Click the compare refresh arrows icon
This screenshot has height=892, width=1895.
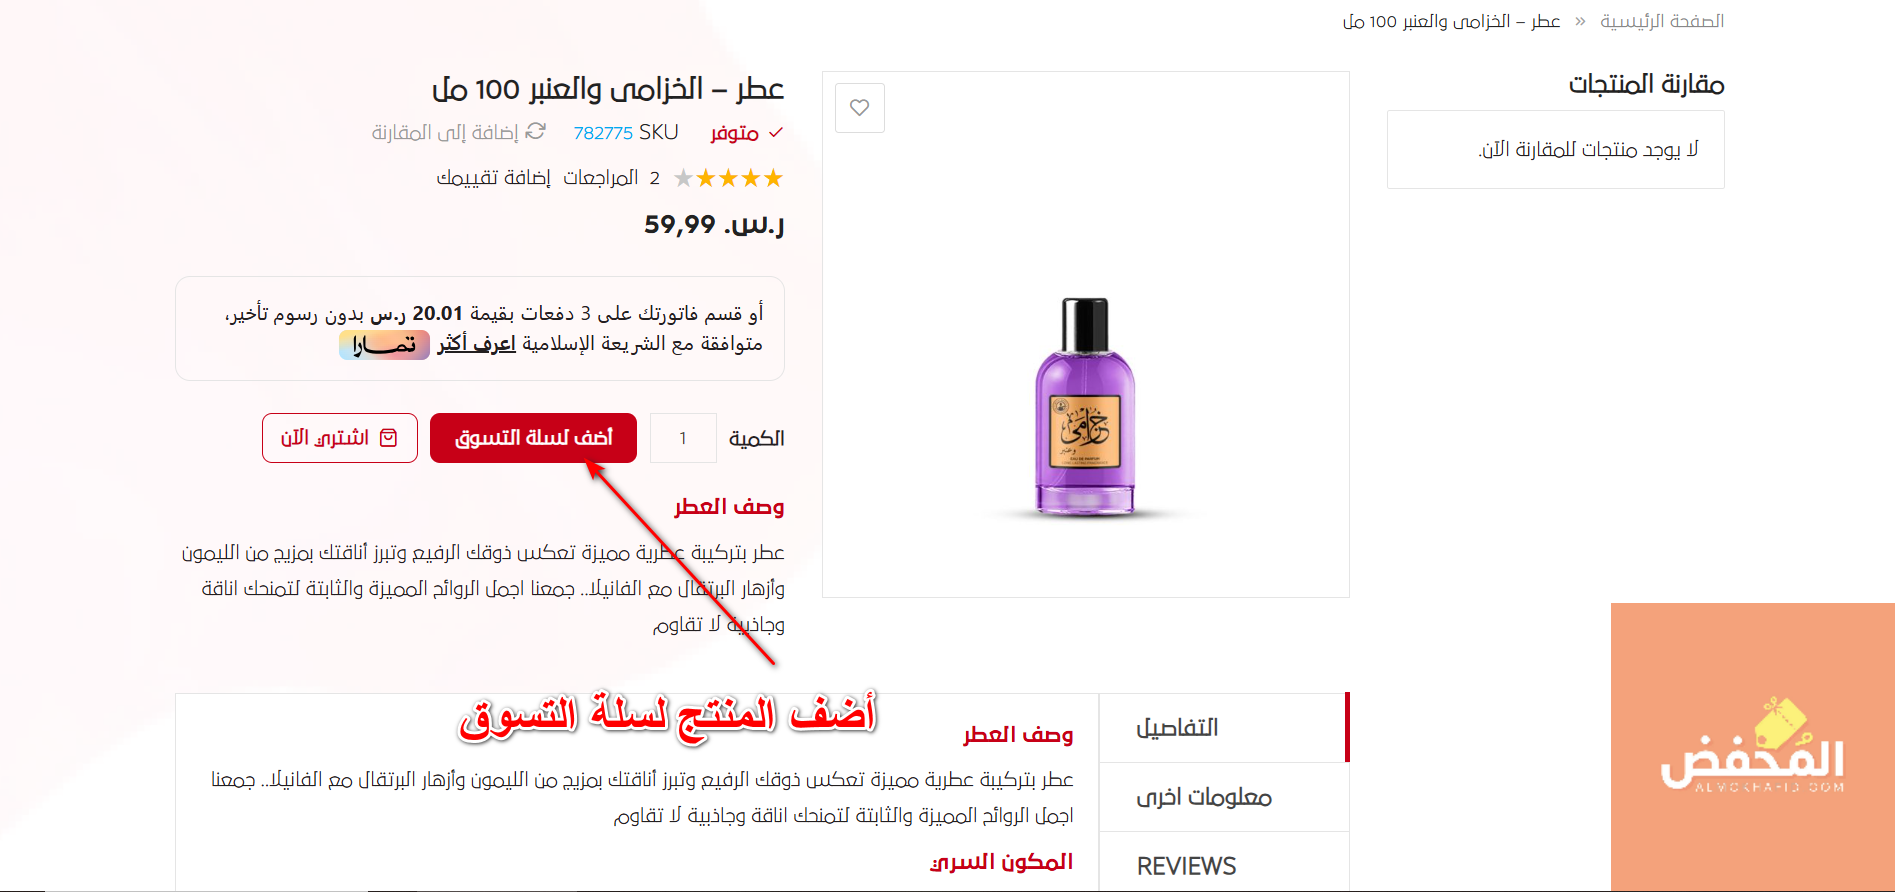536,131
